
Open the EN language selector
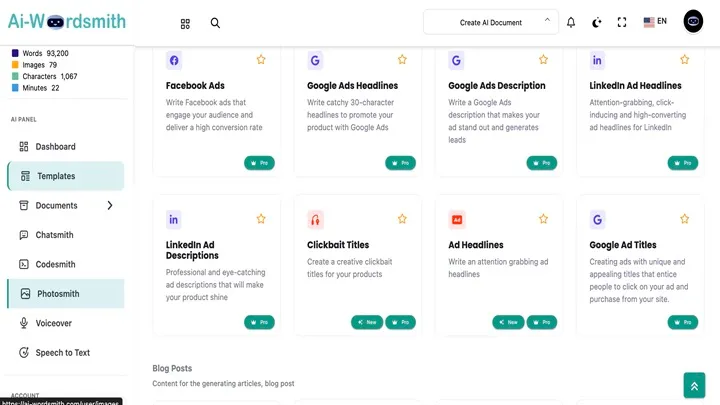tap(656, 22)
